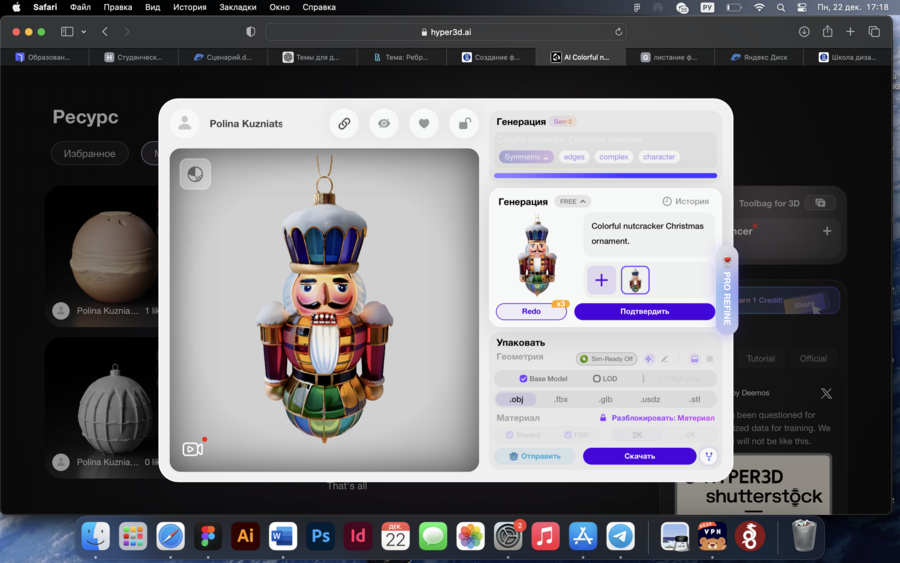Screen dimensions: 900x563
Task: Click Разблокировать: Материал link
Action: tap(657, 418)
